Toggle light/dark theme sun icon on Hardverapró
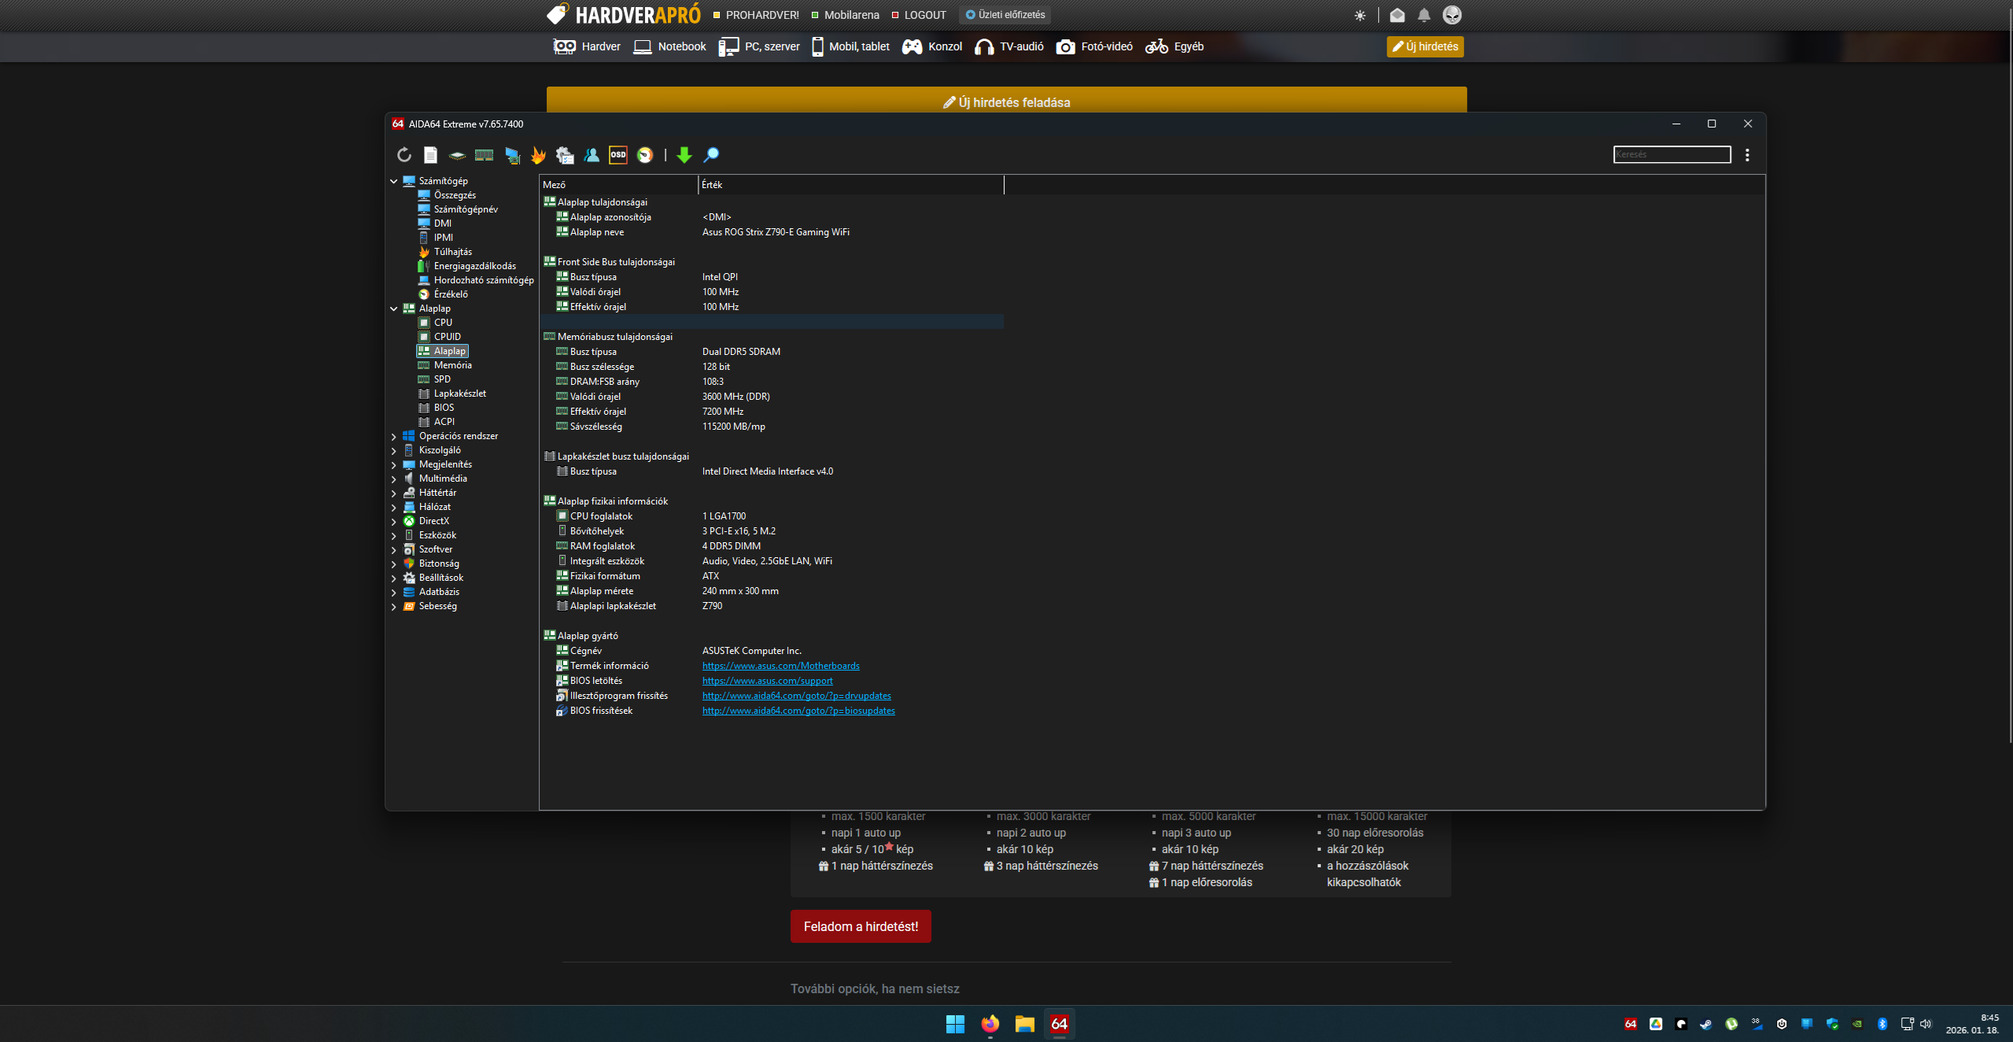2013x1042 pixels. coord(1360,15)
